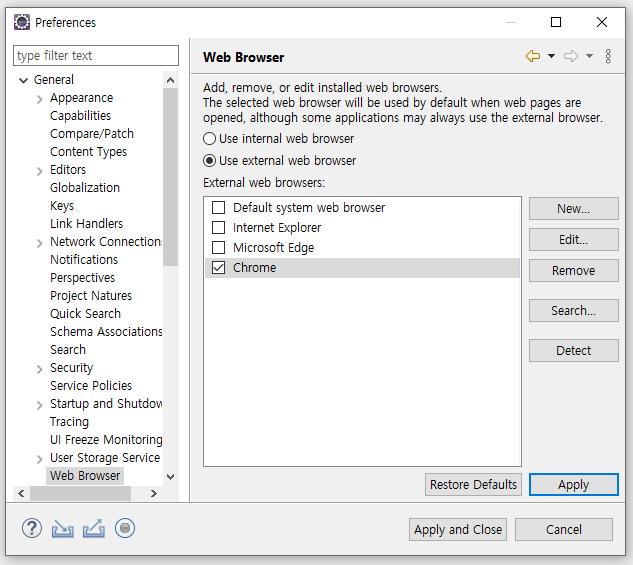Expand the Appearance tree node
The width and height of the screenshot is (633, 565).
tap(39, 99)
